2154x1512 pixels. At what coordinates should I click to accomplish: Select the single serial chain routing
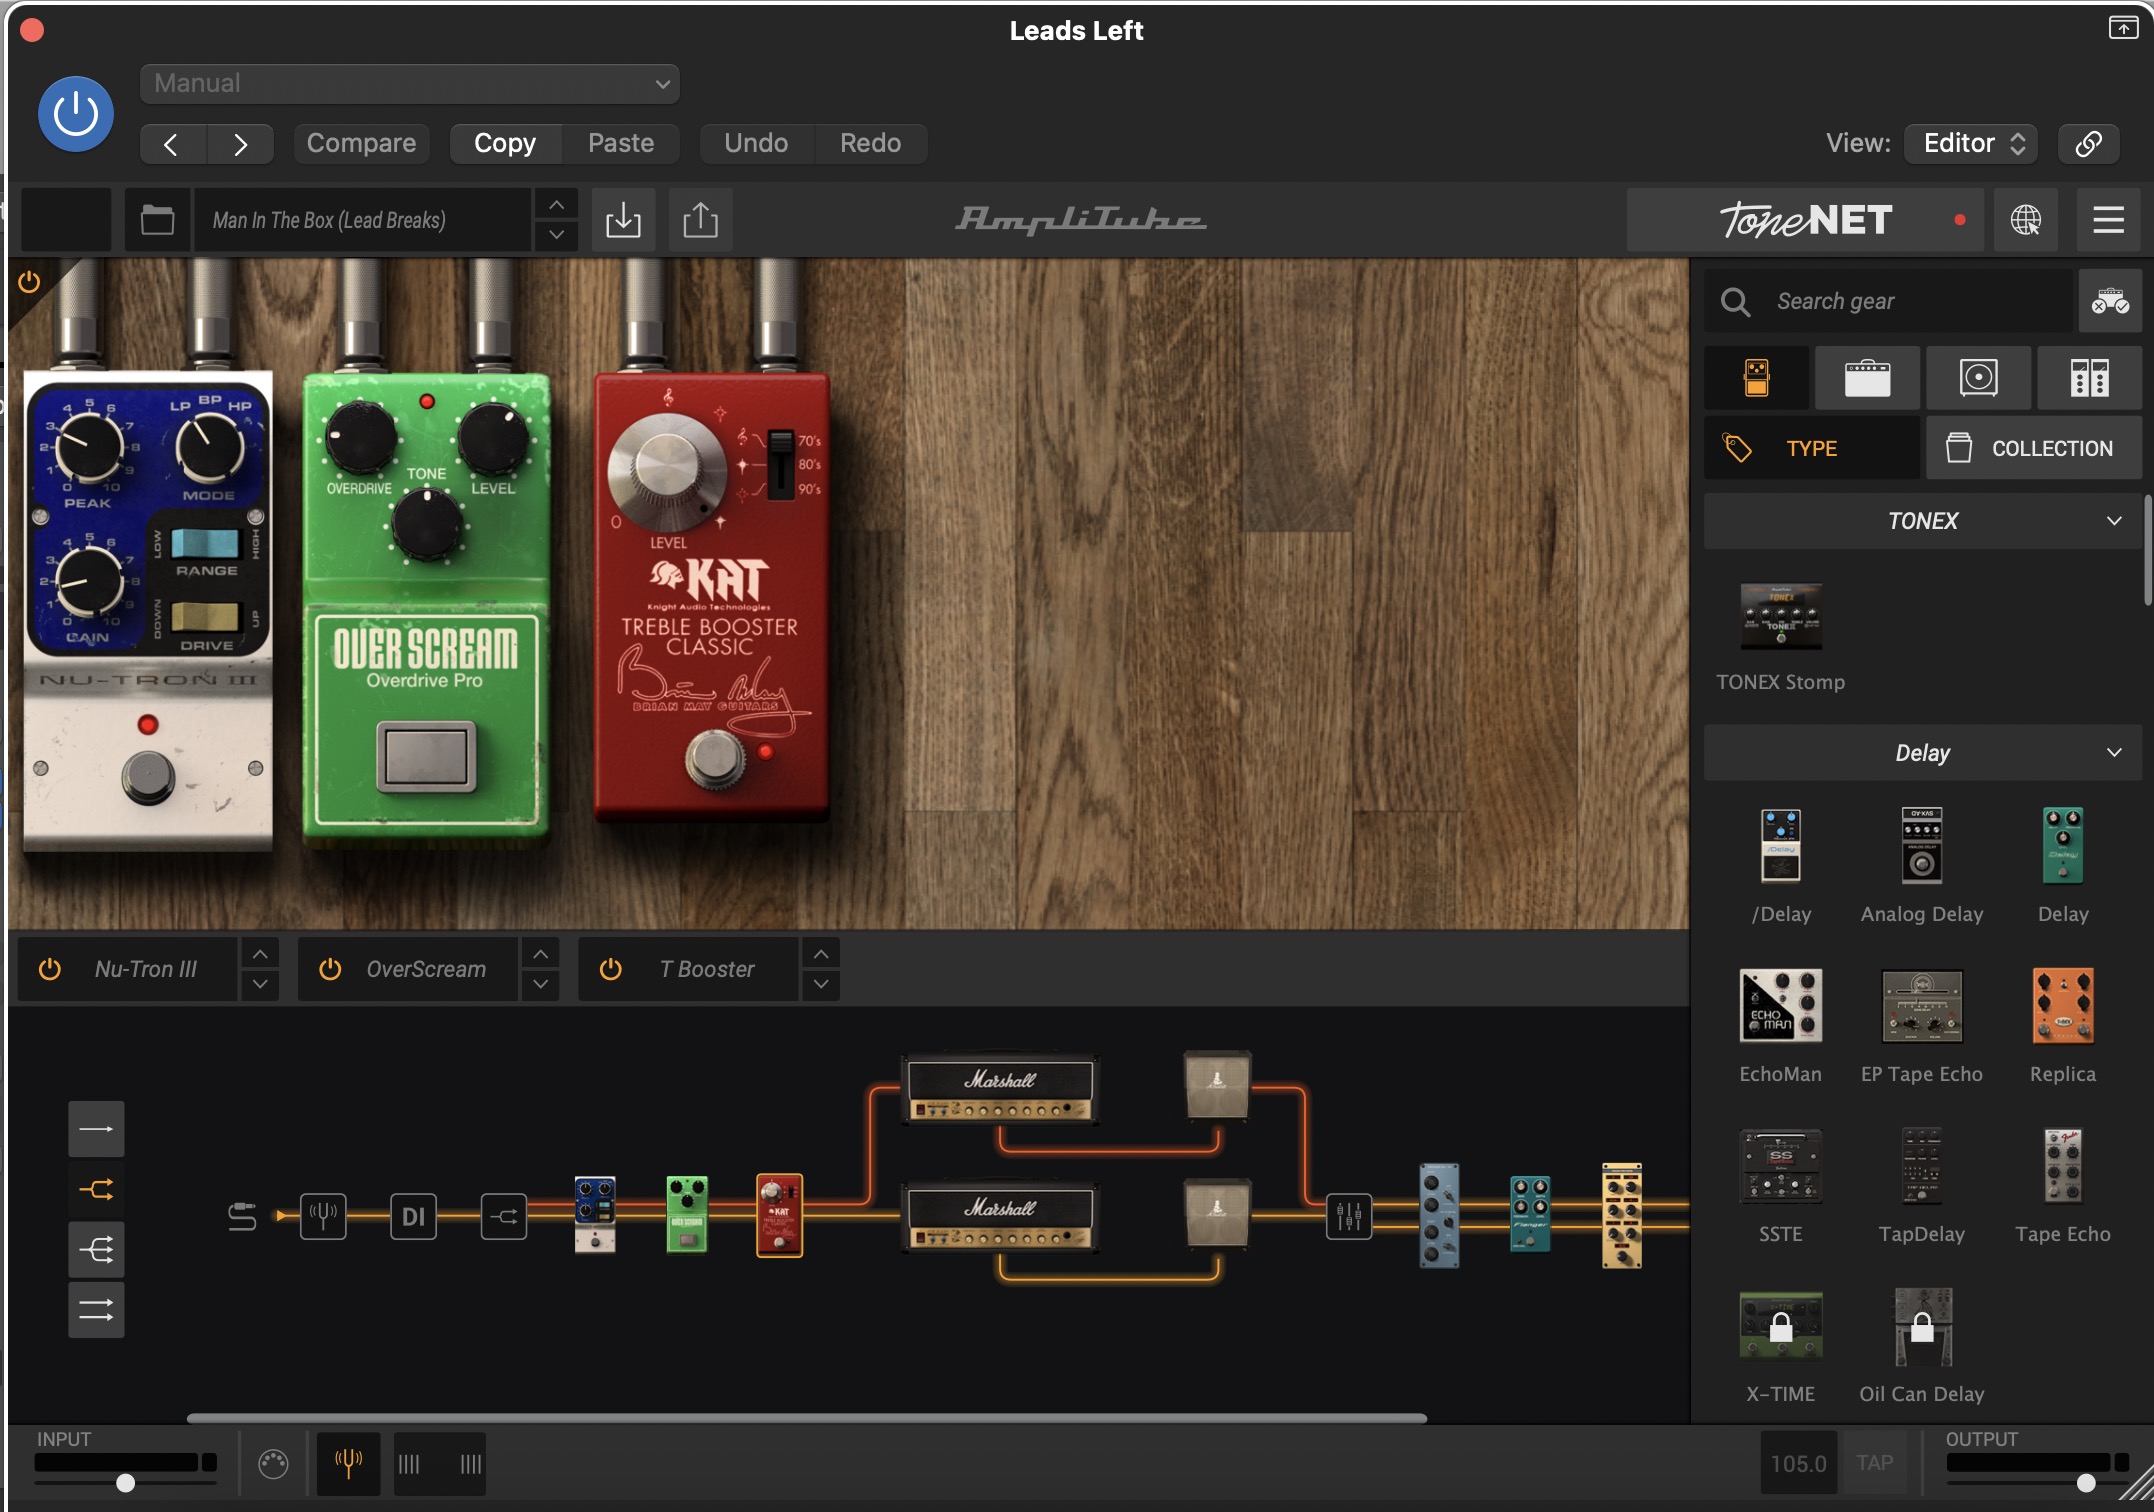(96, 1129)
